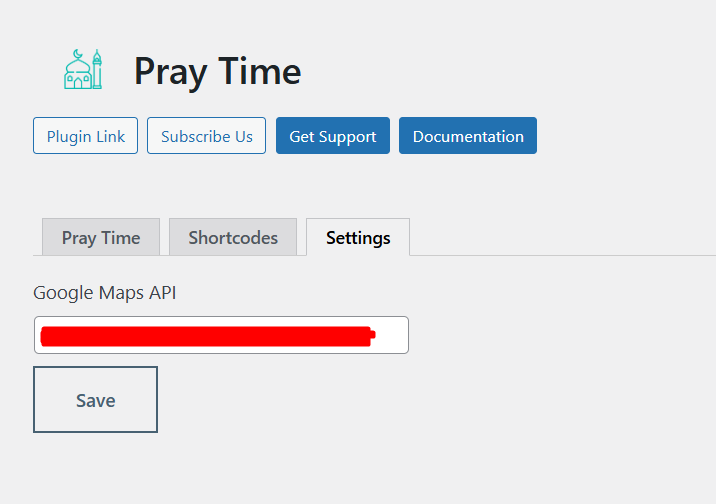The height and width of the screenshot is (504, 716).
Task: Click the mosque dome in the logo
Action: coord(77,67)
